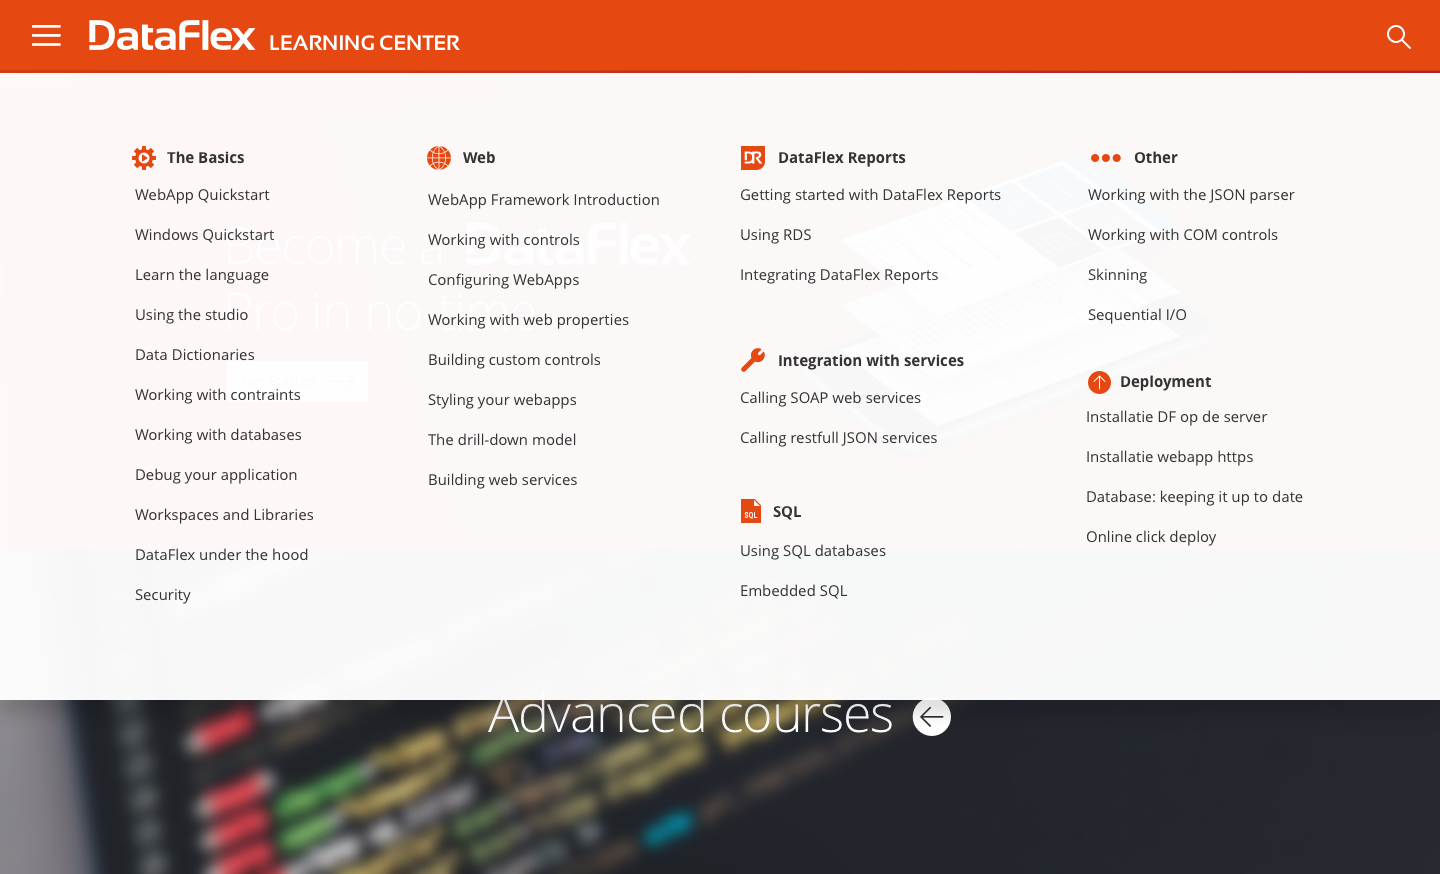Select Working with databases
Image resolution: width=1440 pixels, height=874 pixels.
point(218,435)
